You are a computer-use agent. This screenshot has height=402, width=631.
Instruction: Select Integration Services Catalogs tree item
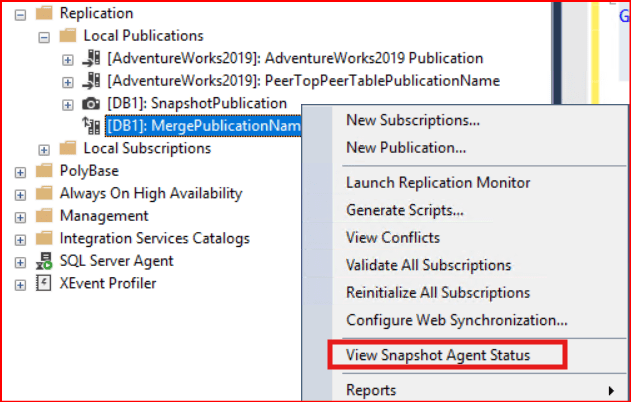(x=154, y=239)
